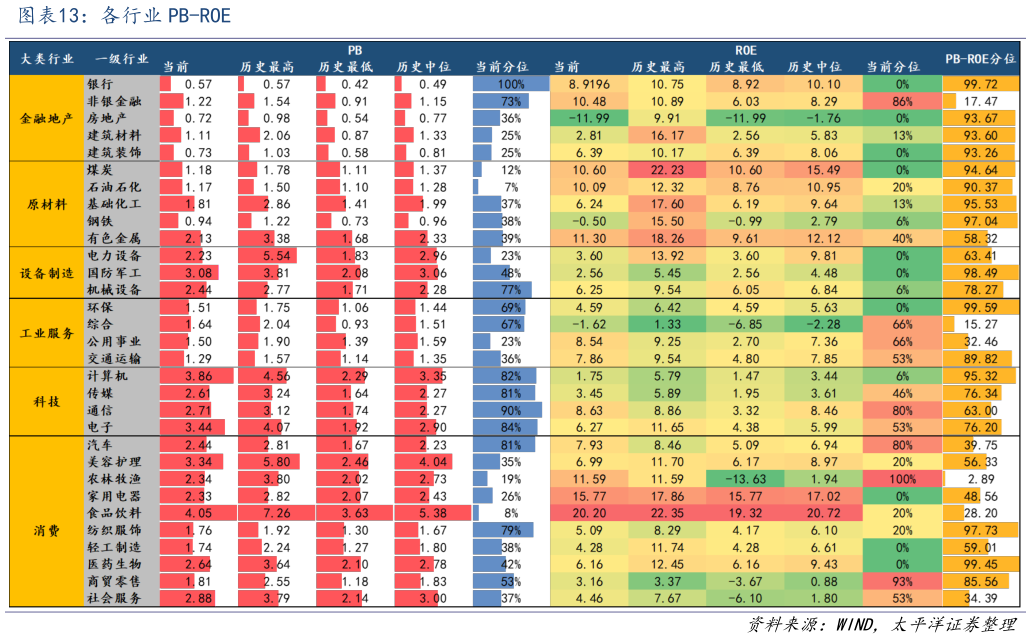1031x639 pixels.
Task: Select the 一级行业 column header
Action: point(121,58)
